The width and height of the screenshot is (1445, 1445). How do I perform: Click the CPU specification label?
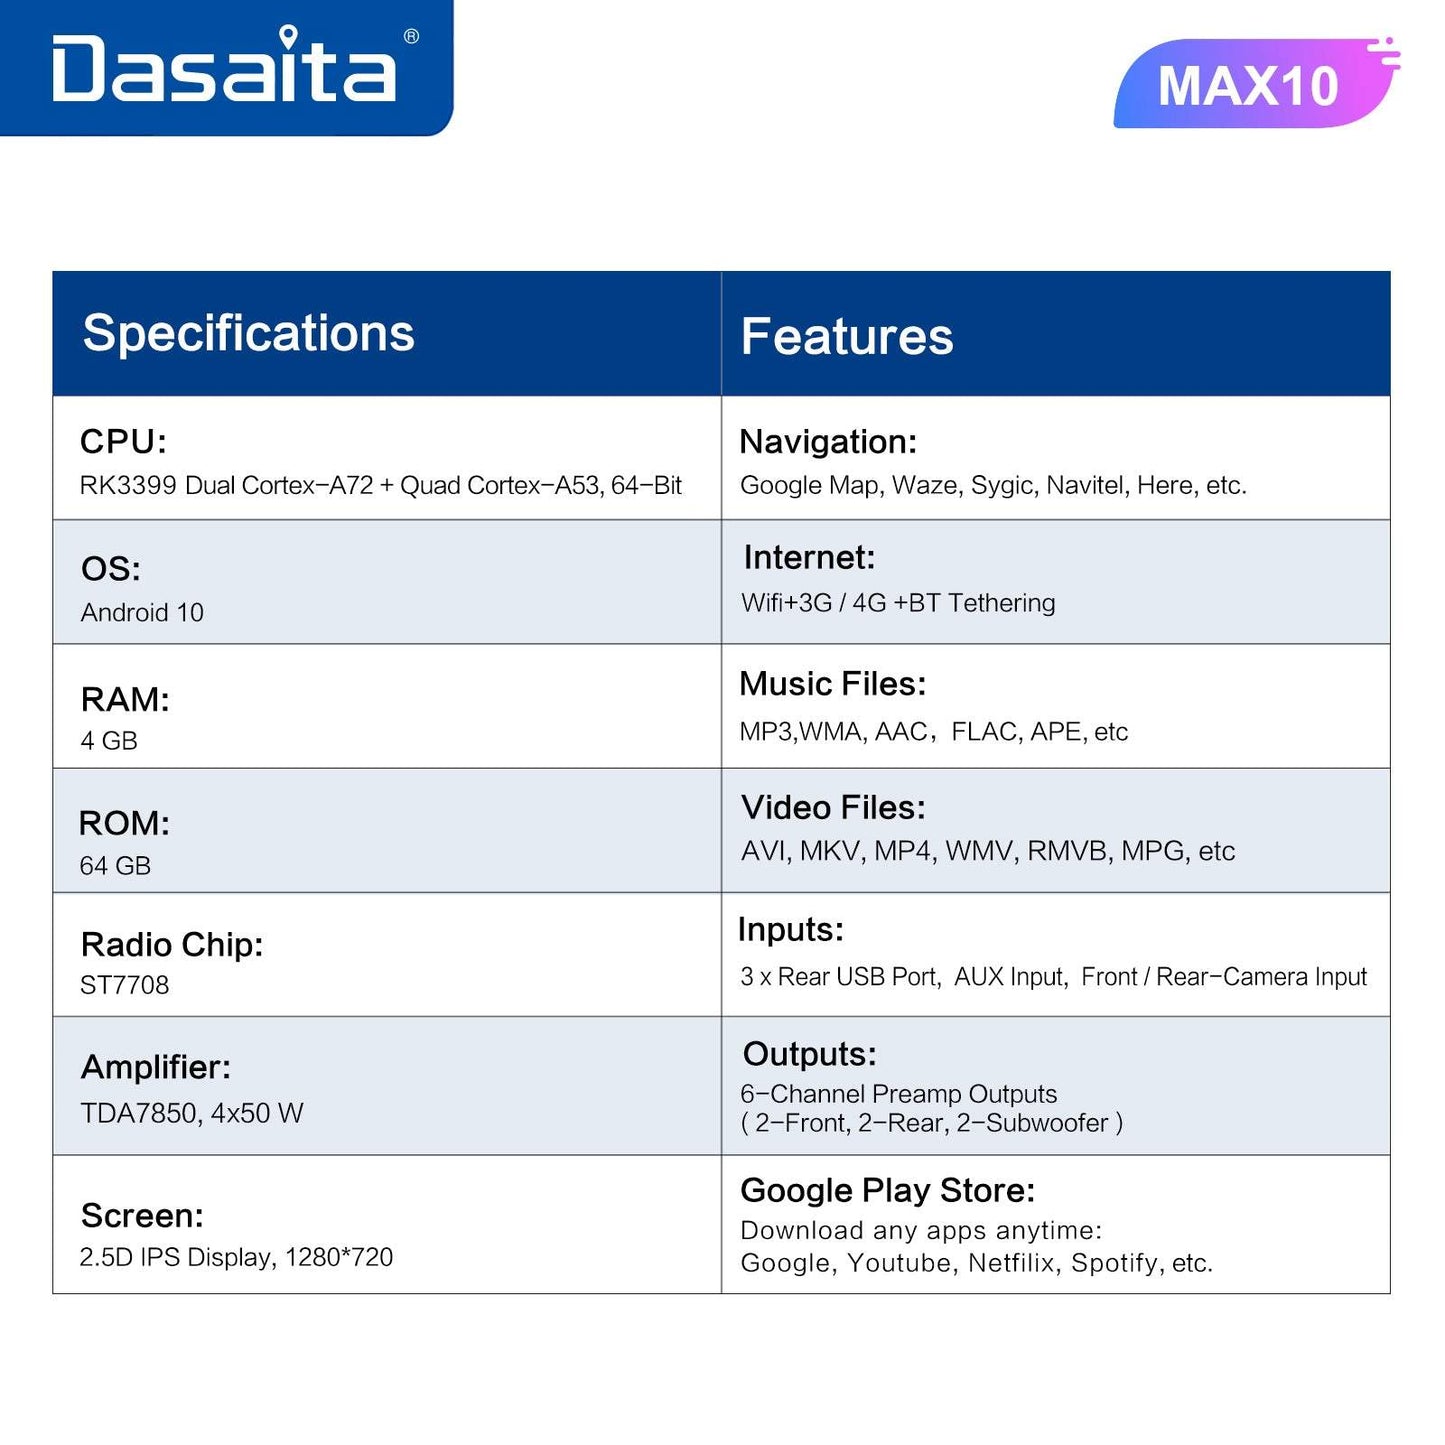(123, 441)
